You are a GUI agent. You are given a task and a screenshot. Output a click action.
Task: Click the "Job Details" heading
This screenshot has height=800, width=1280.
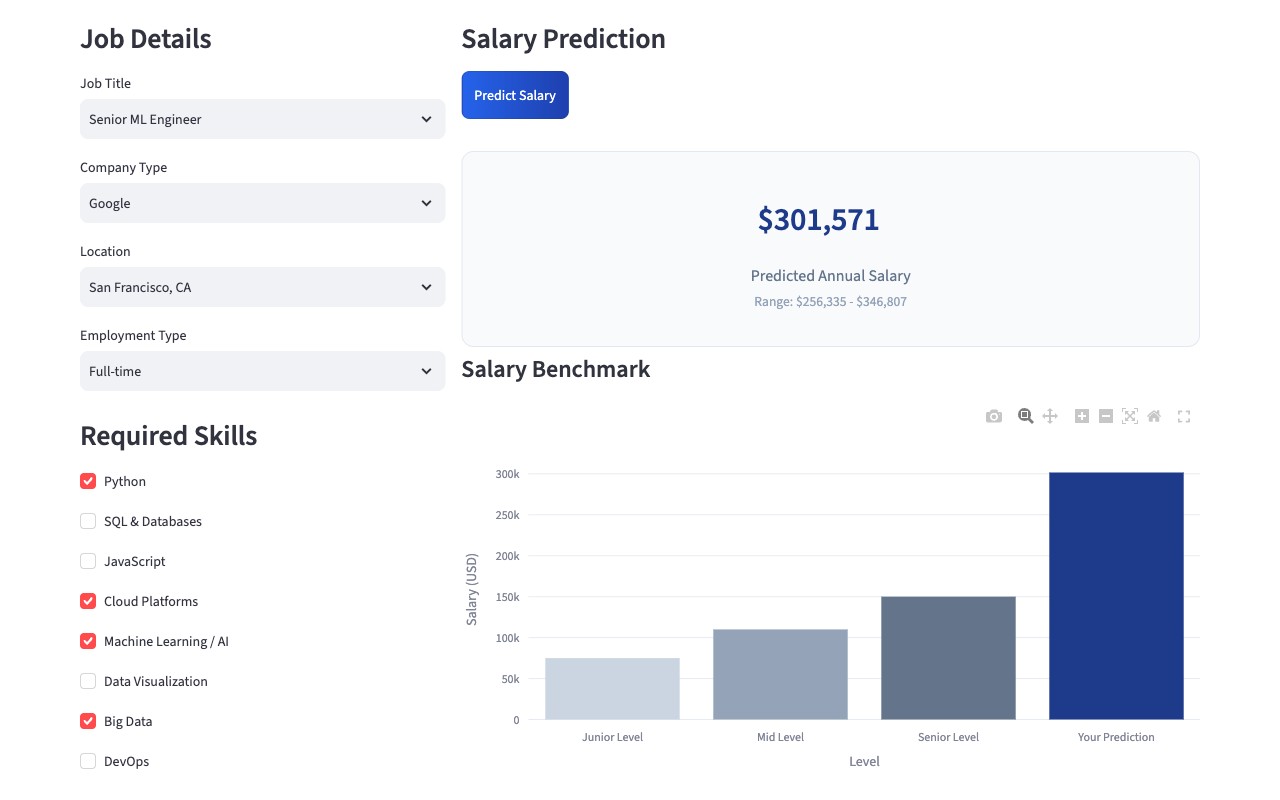point(146,39)
